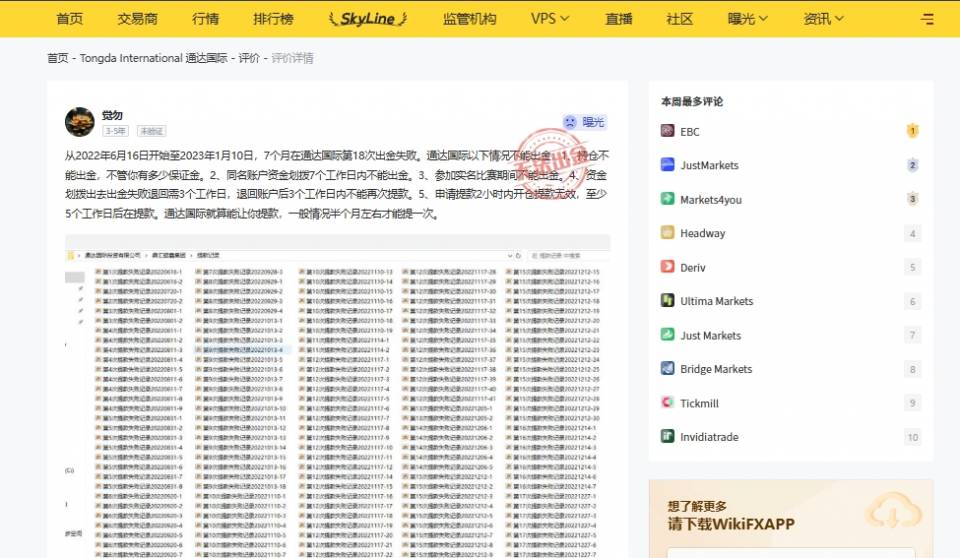Open Just Markets broker link
Viewport: 960px width, 558px height.
point(710,336)
